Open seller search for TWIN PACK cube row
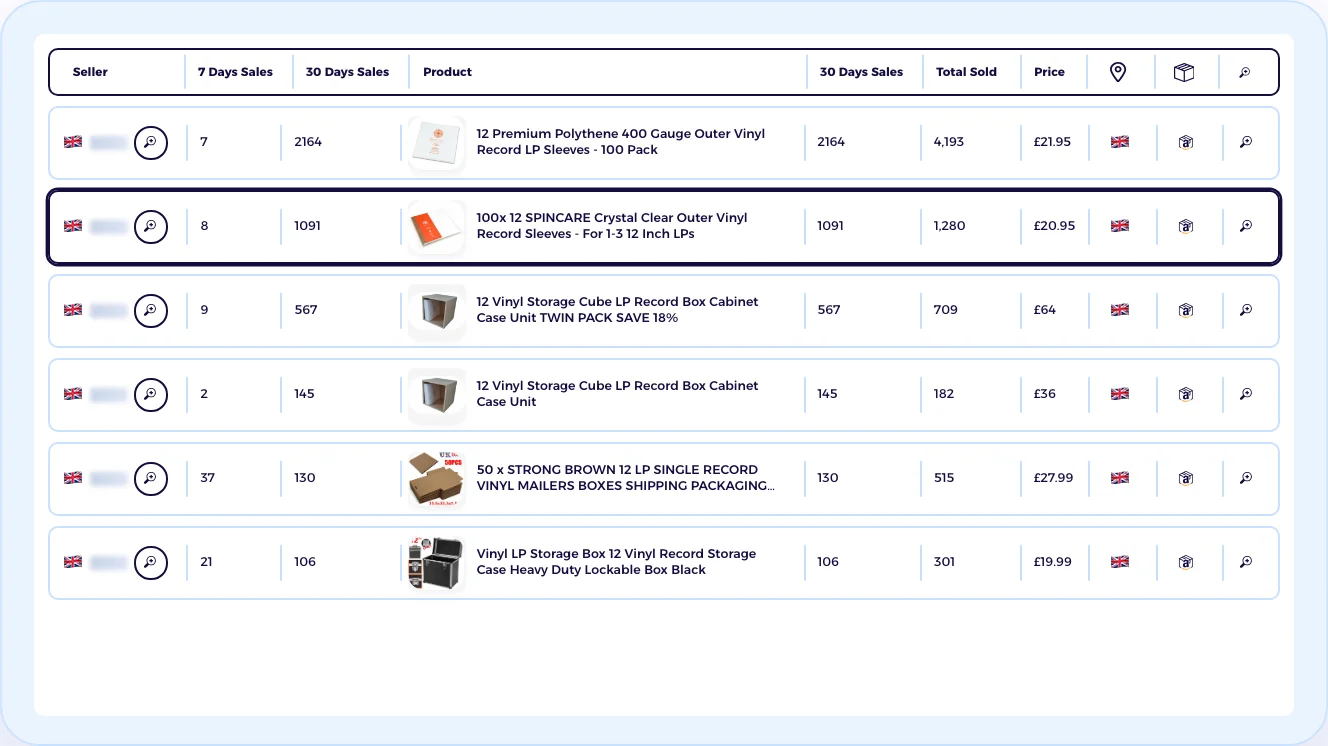1328x746 pixels. (x=151, y=310)
